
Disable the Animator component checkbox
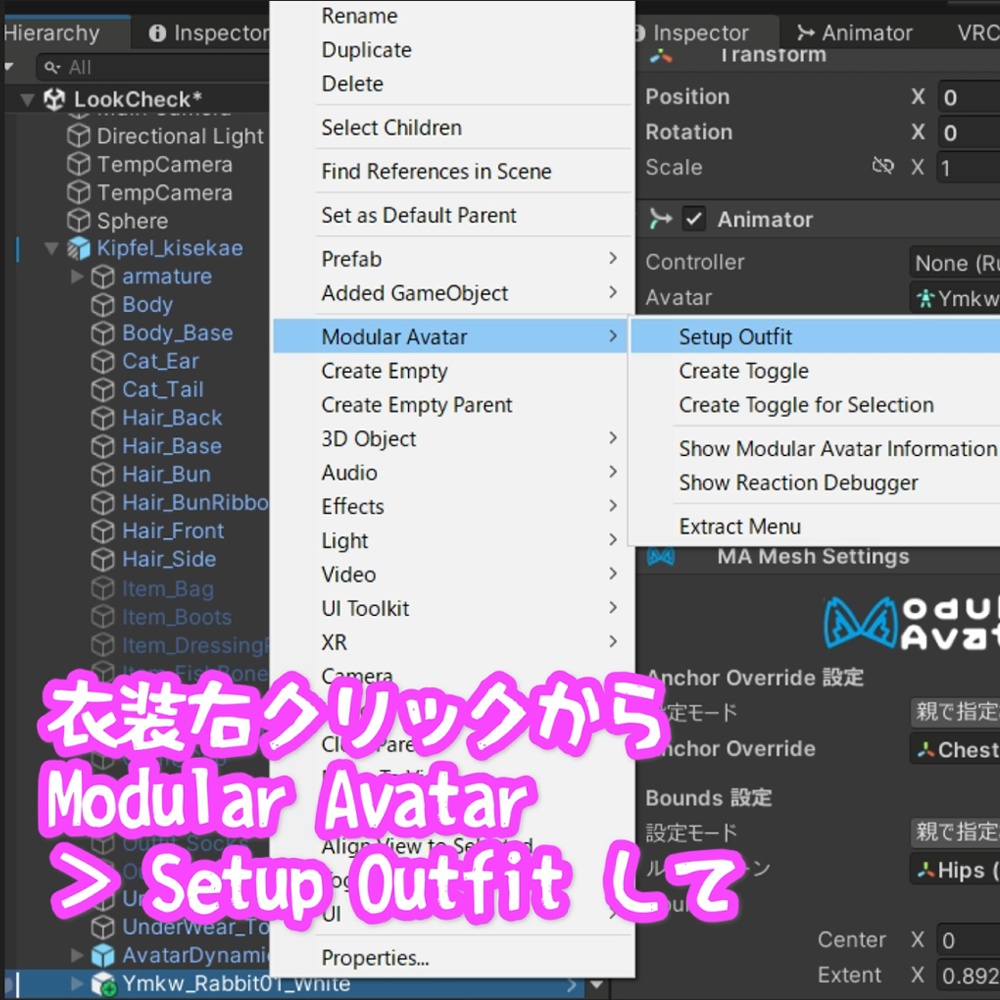pyautogui.click(x=693, y=218)
